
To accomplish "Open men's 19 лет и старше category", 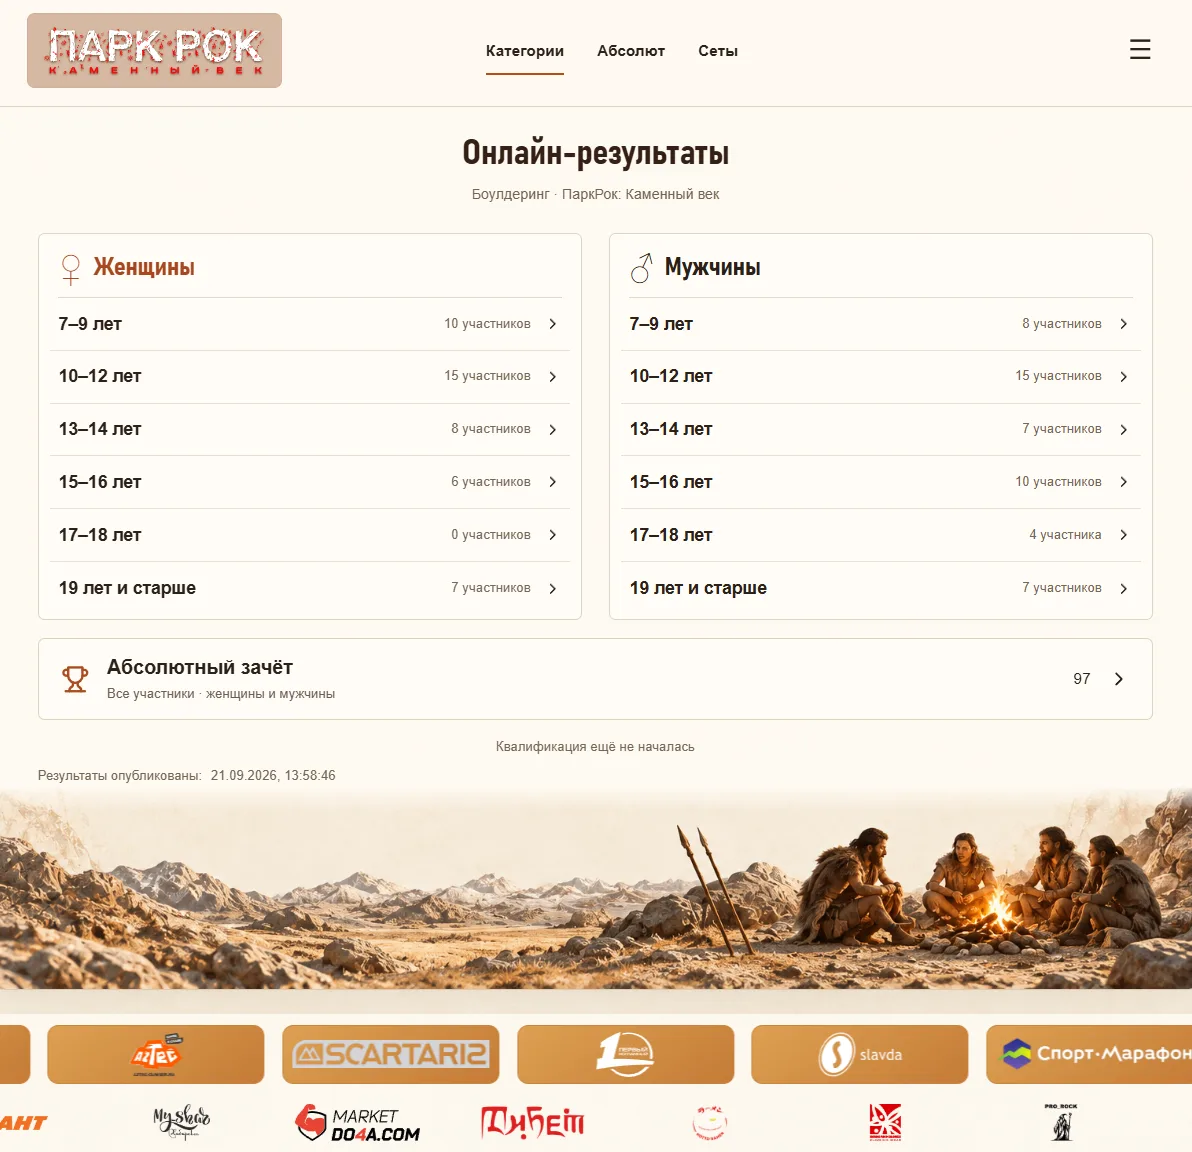I will pos(881,589).
